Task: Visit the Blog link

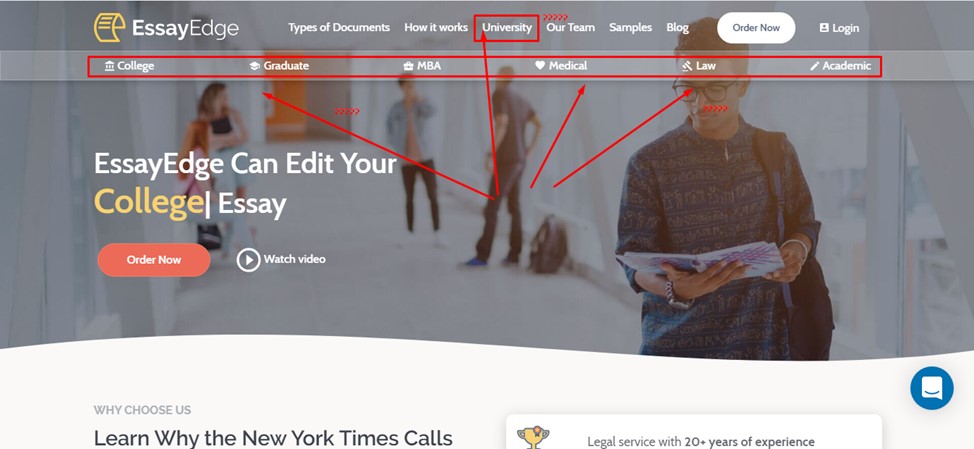Action: tap(678, 27)
